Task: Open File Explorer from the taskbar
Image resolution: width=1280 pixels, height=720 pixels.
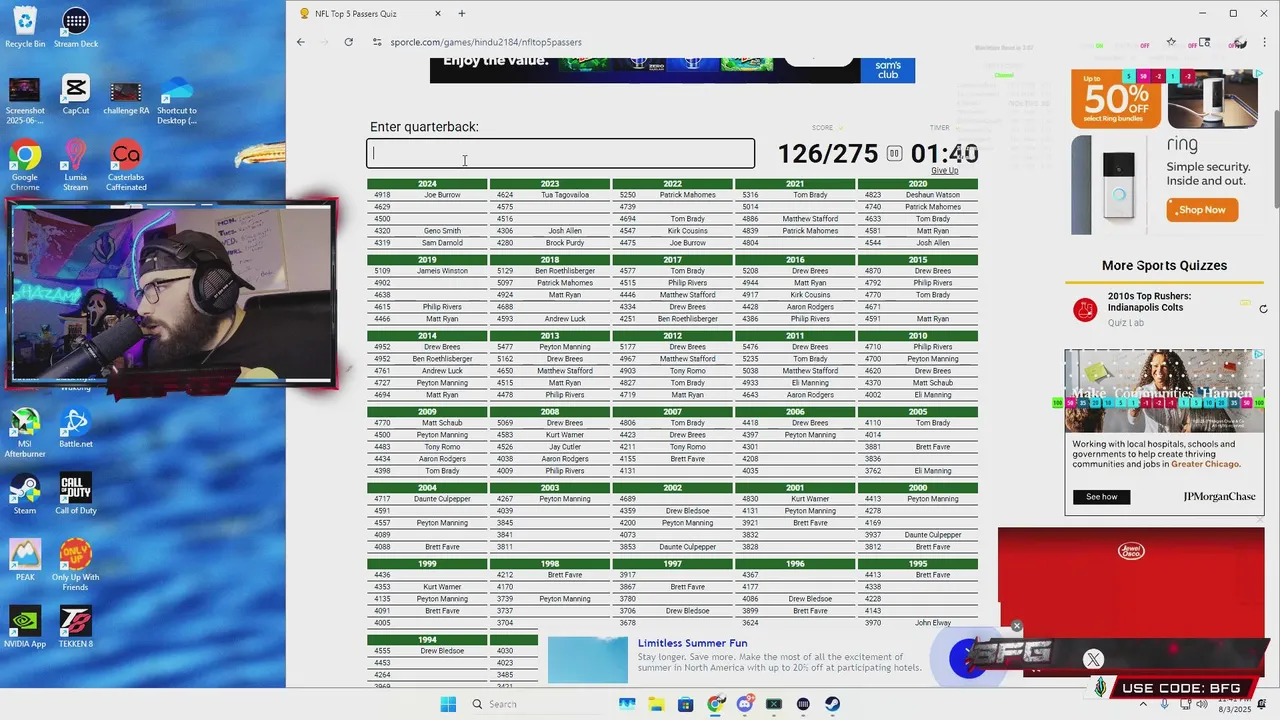Action: pos(656,704)
